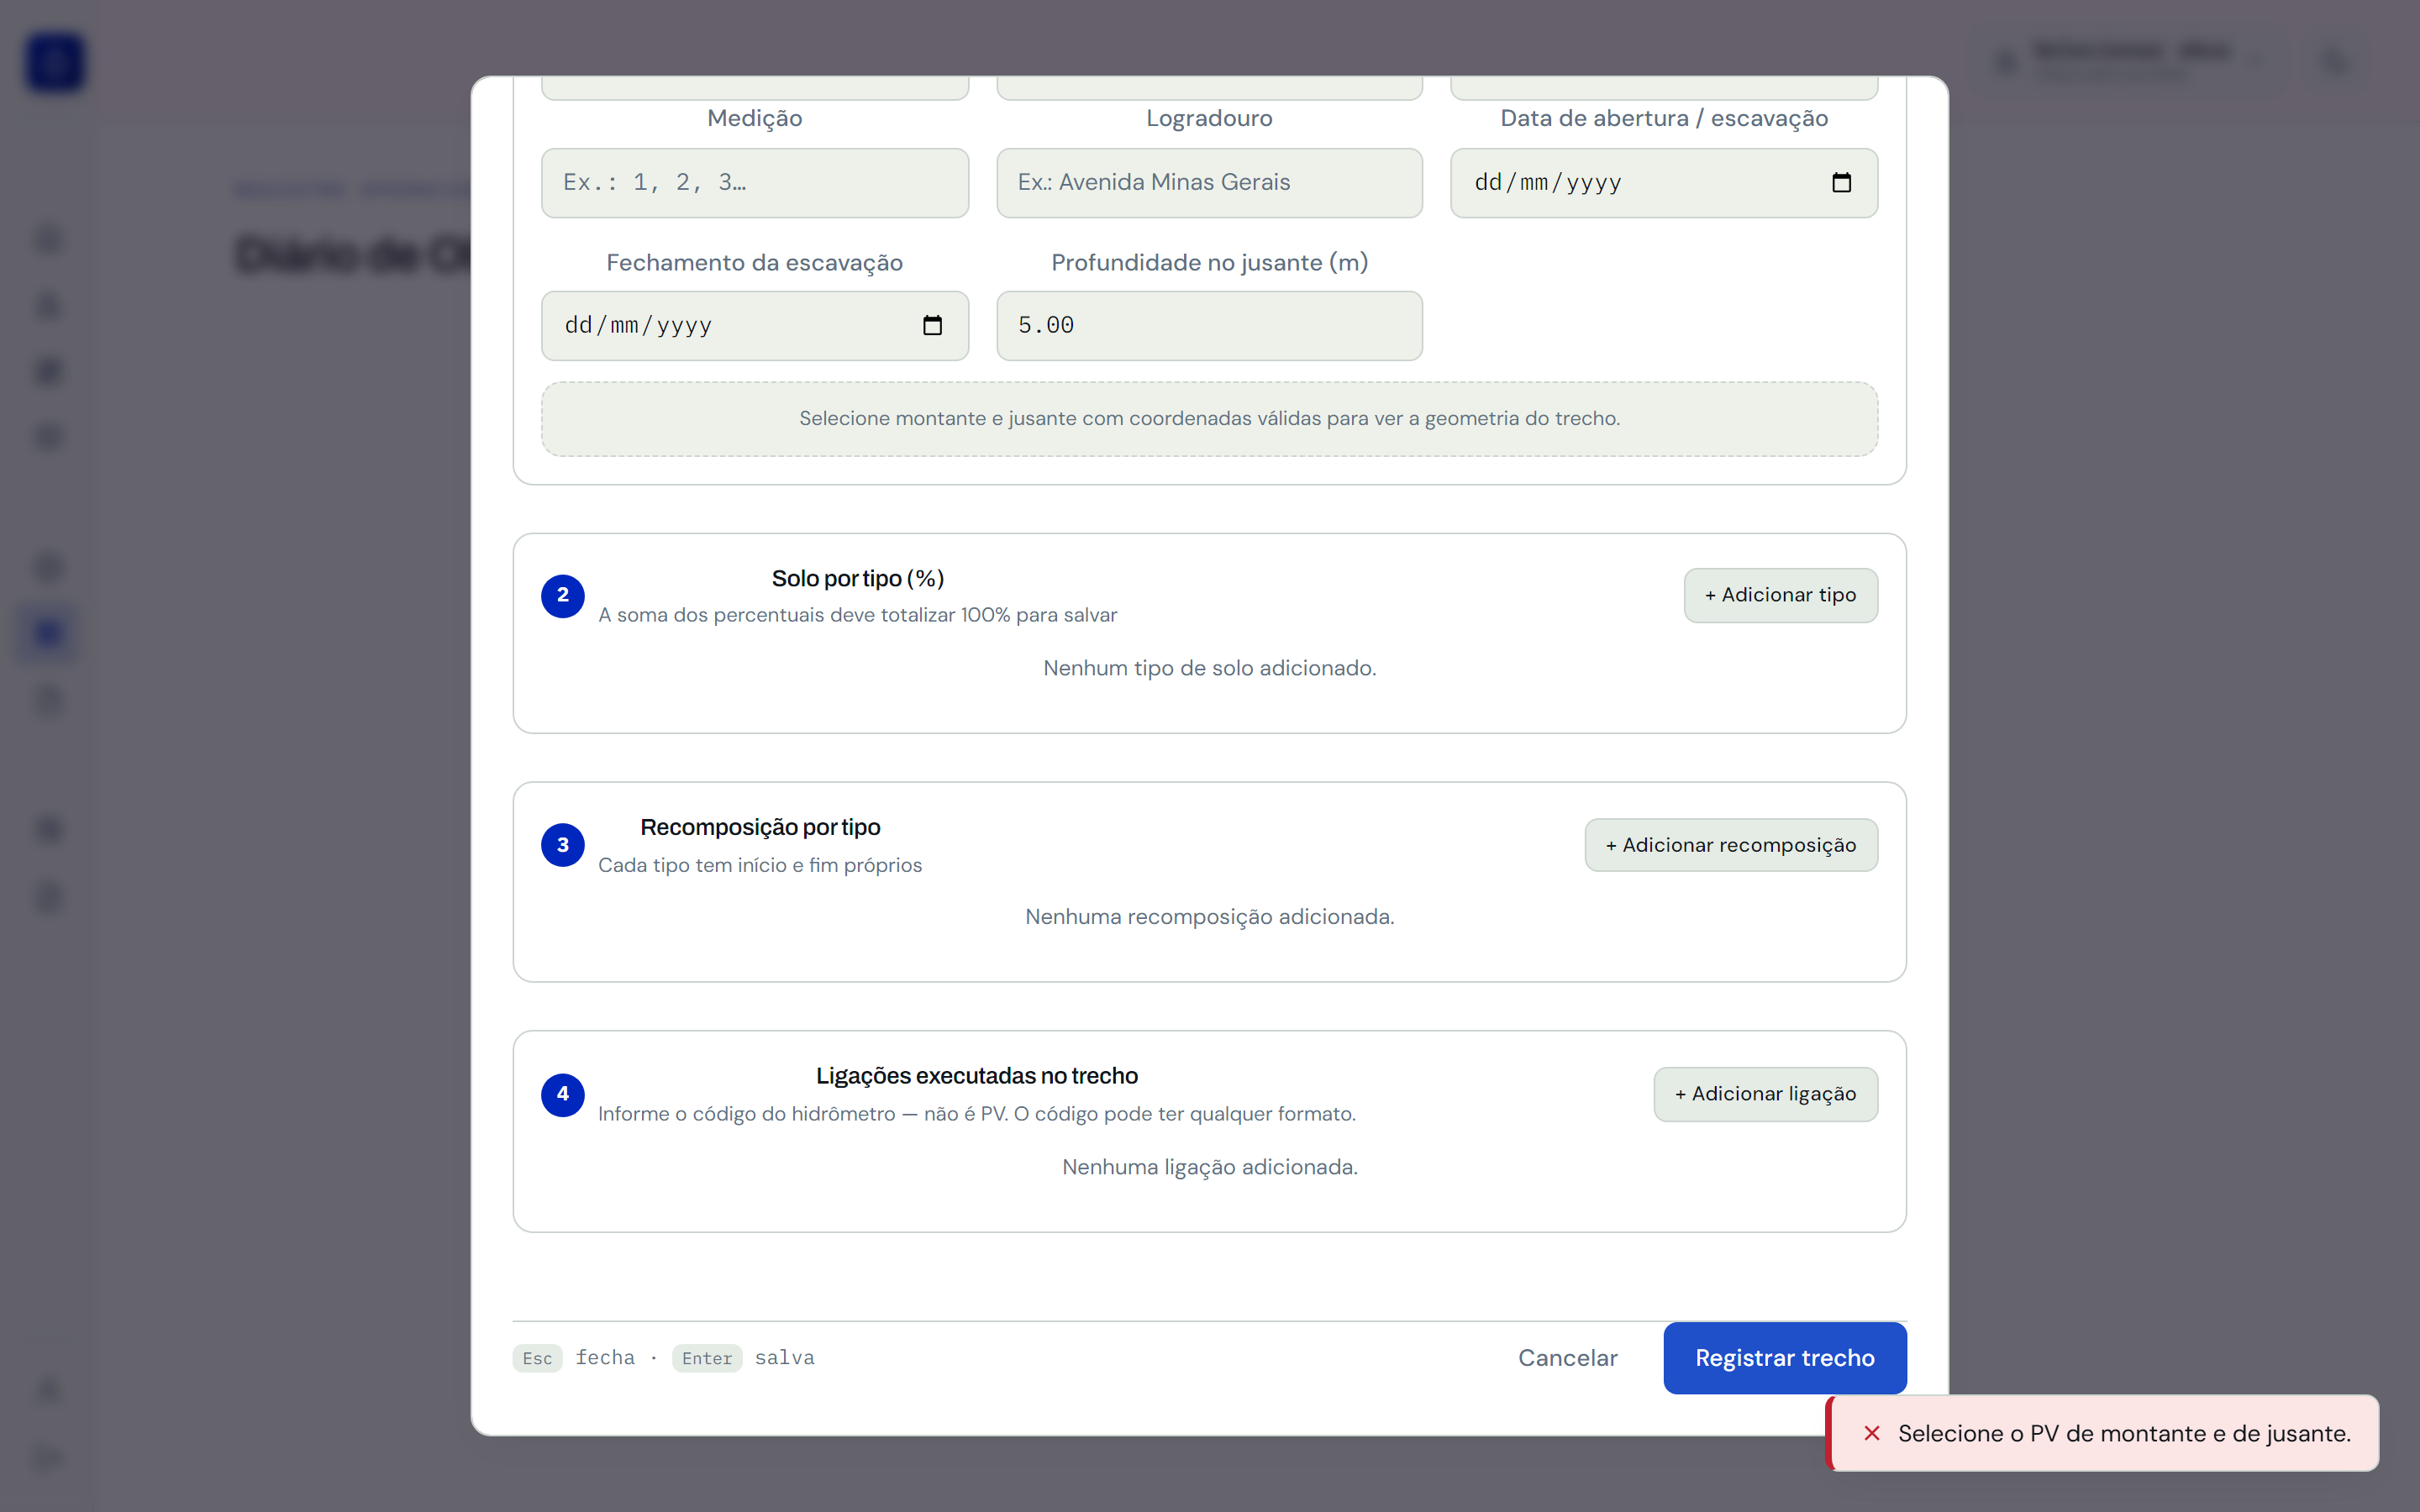Click Adicionar ligação button
This screenshot has width=2420, height=1512.
1765,1095
